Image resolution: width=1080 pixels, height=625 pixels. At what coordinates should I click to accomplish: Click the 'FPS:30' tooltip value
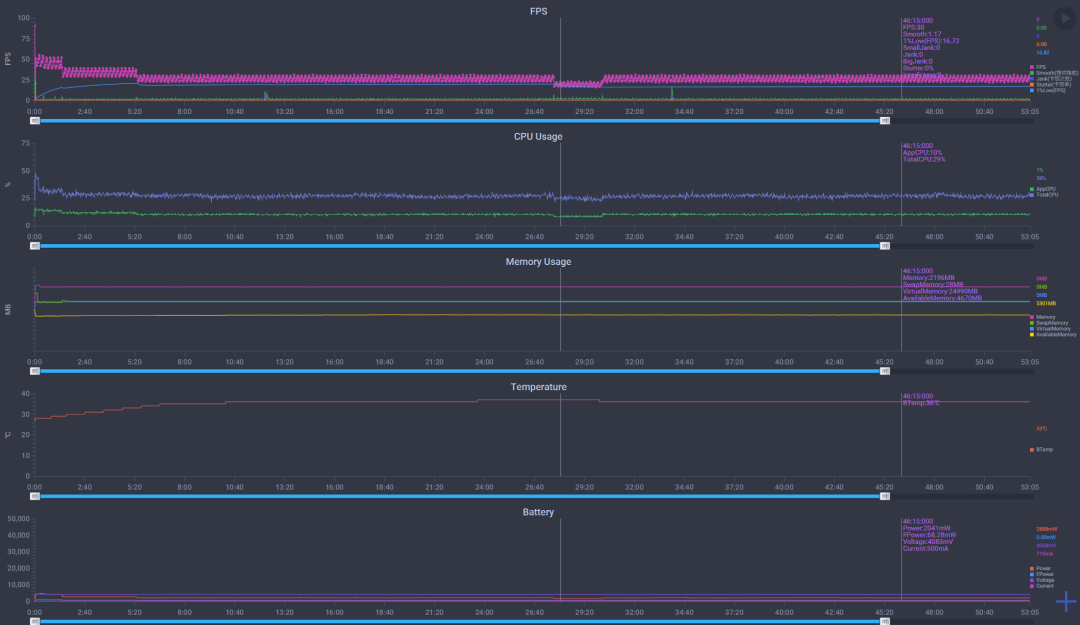pos(913,28)
